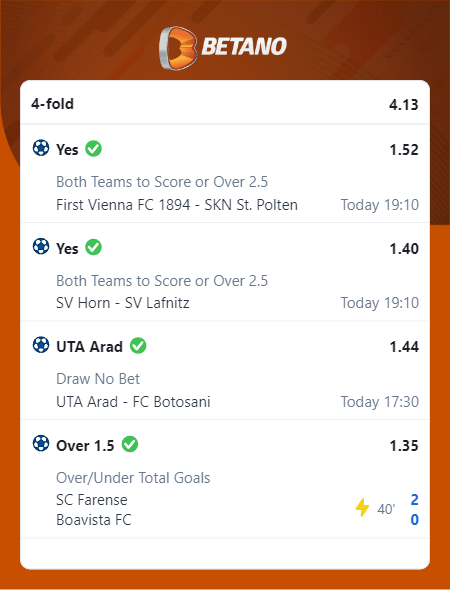This screenshot has height=590, width=450.
Task: Click green checkmark next to UTA Arad
Action: pos(138,346)
